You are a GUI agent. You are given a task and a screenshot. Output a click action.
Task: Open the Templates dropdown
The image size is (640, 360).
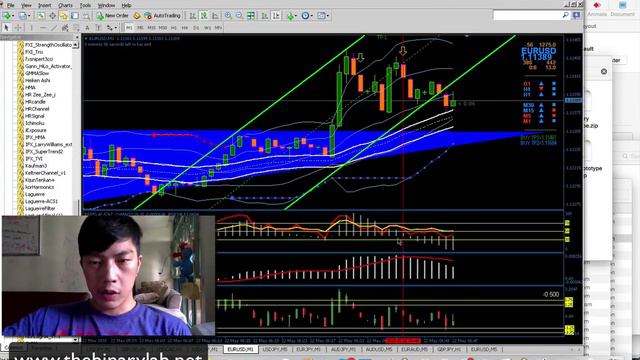tap(323, 16)
